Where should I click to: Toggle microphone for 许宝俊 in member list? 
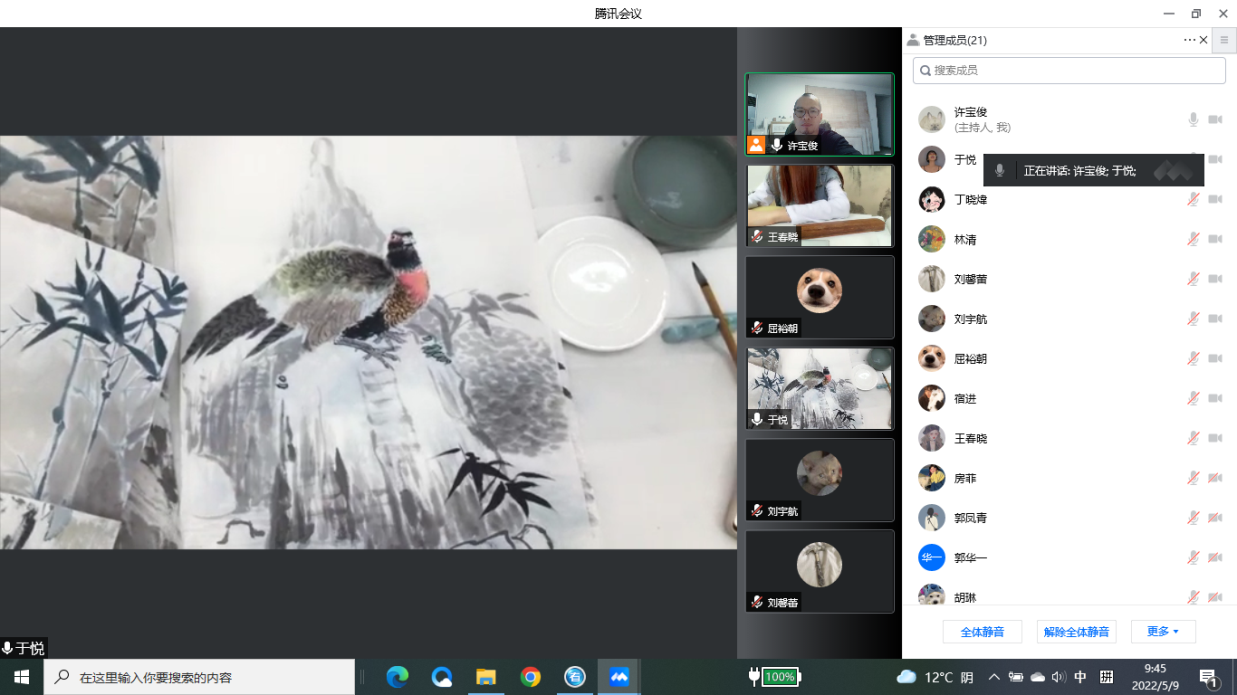click(x=1193, y=120)
